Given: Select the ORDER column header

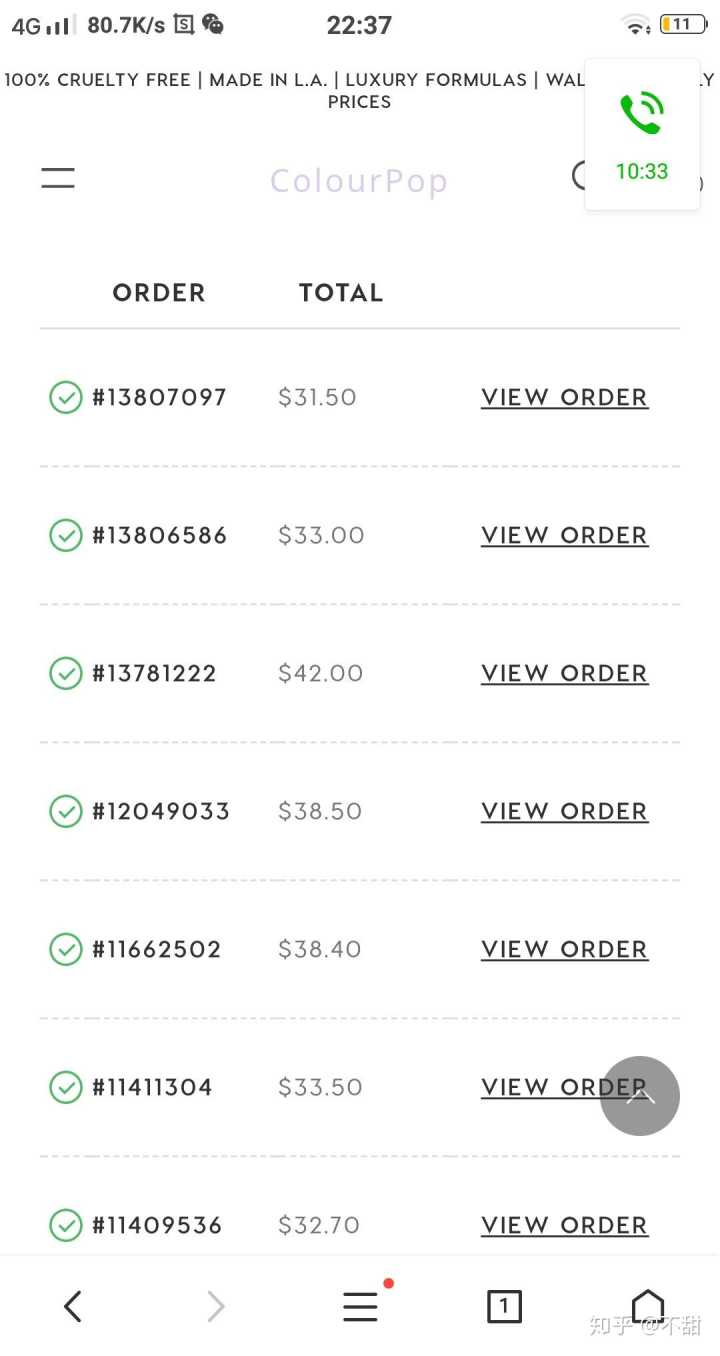Looking at the screenshot, I should (159, 293).
